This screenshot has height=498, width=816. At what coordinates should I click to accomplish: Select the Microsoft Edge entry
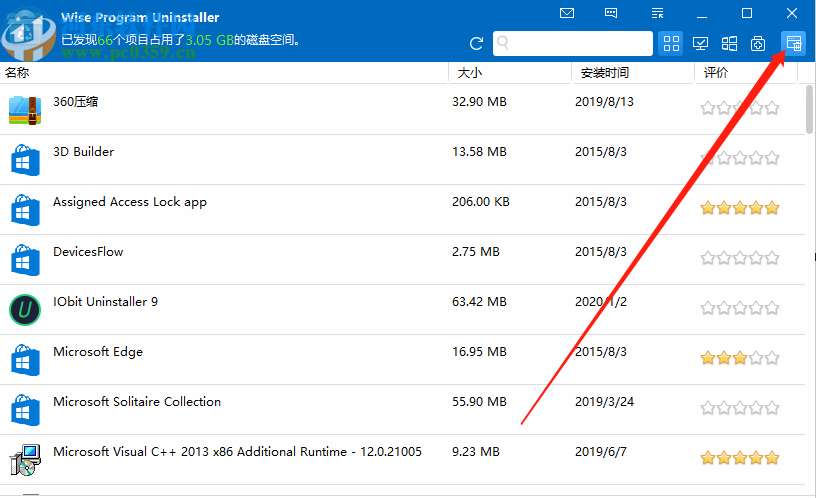tap(98, 352)
